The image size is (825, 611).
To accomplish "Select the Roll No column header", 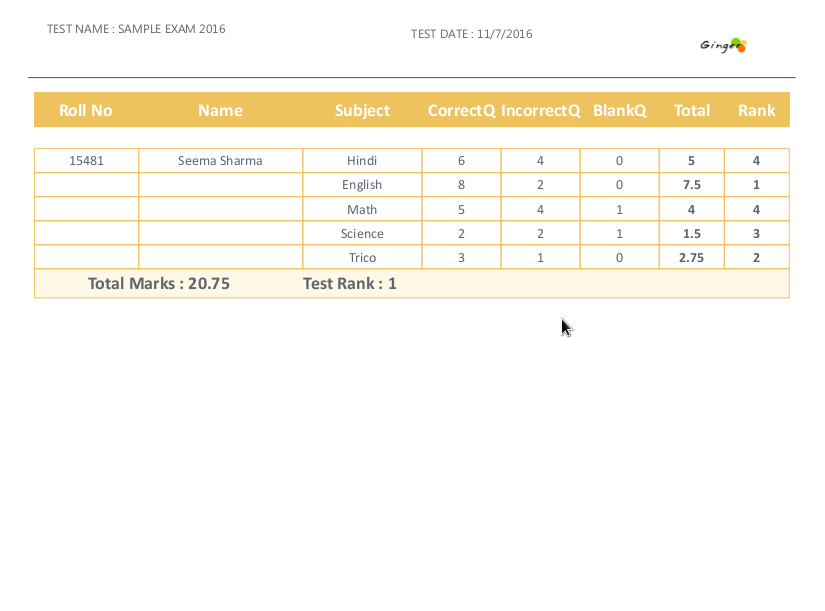I will click(x=85, y=110).
